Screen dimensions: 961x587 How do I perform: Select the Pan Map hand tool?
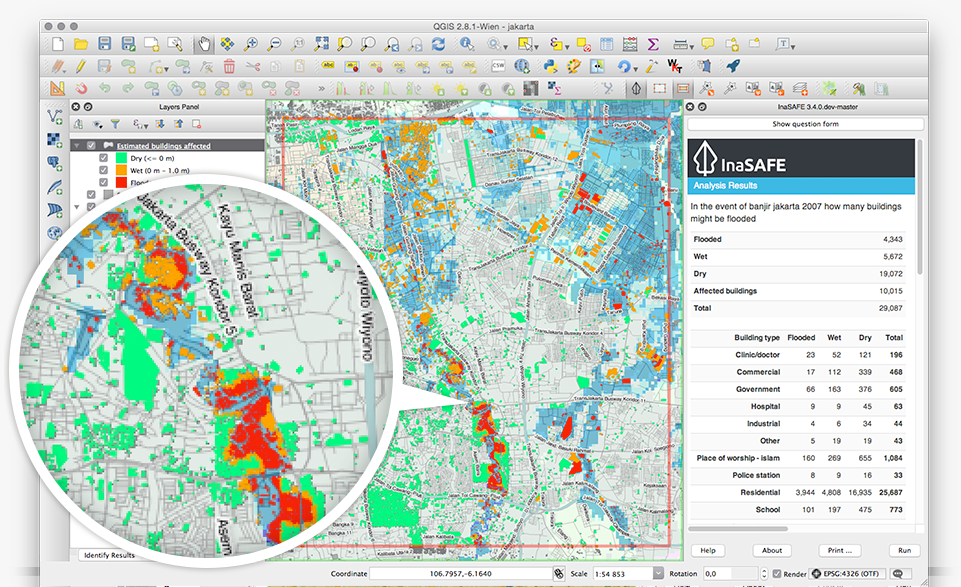[203, 44]
